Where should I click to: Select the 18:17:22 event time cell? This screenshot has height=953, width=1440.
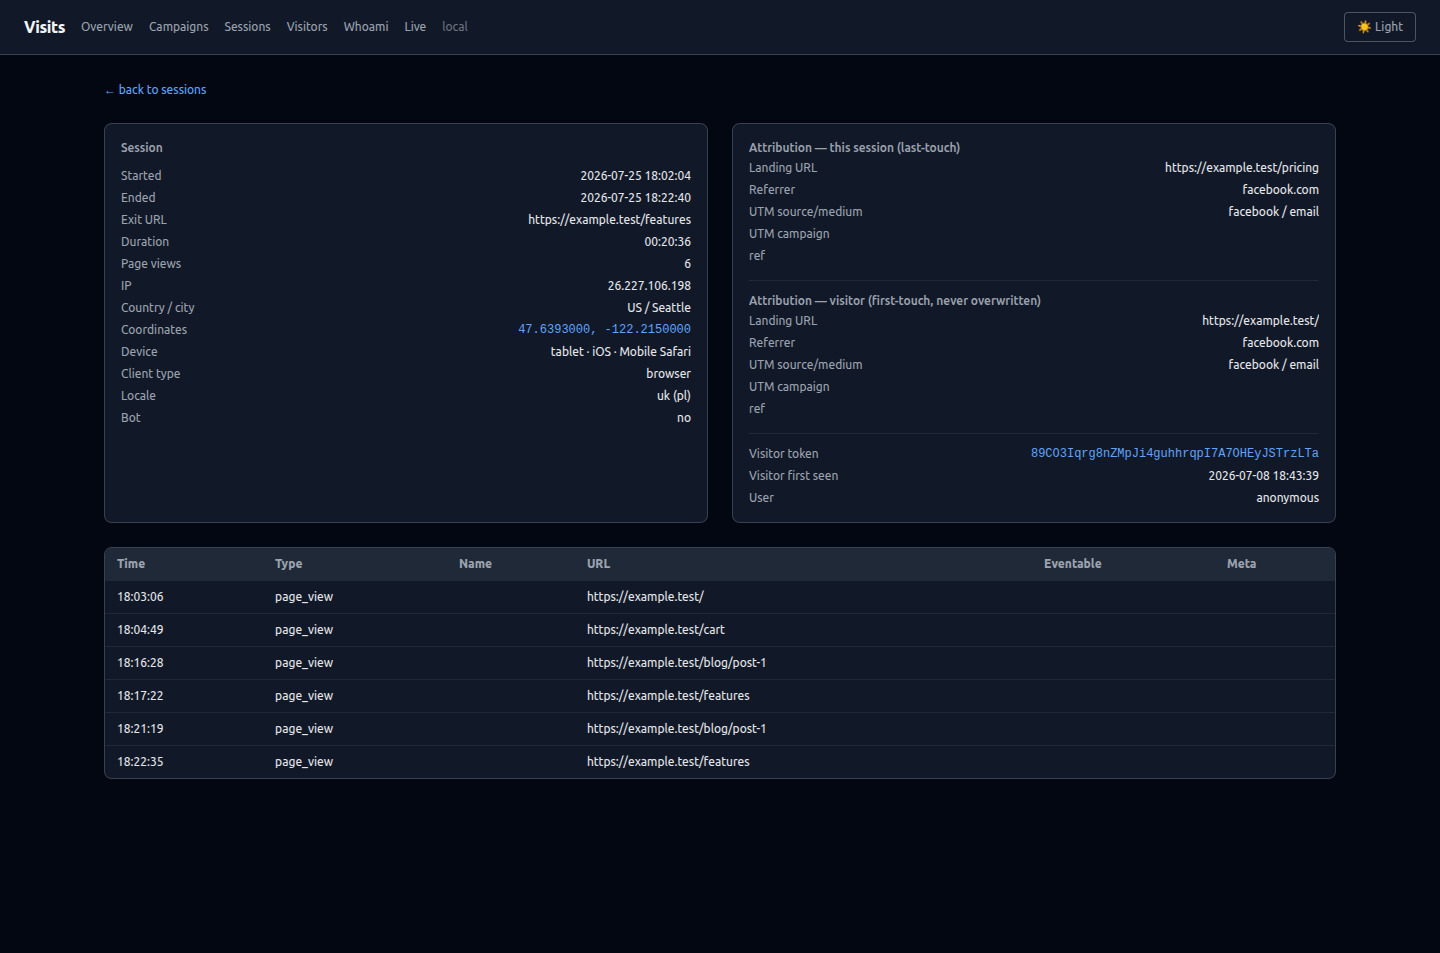[140, 696]
